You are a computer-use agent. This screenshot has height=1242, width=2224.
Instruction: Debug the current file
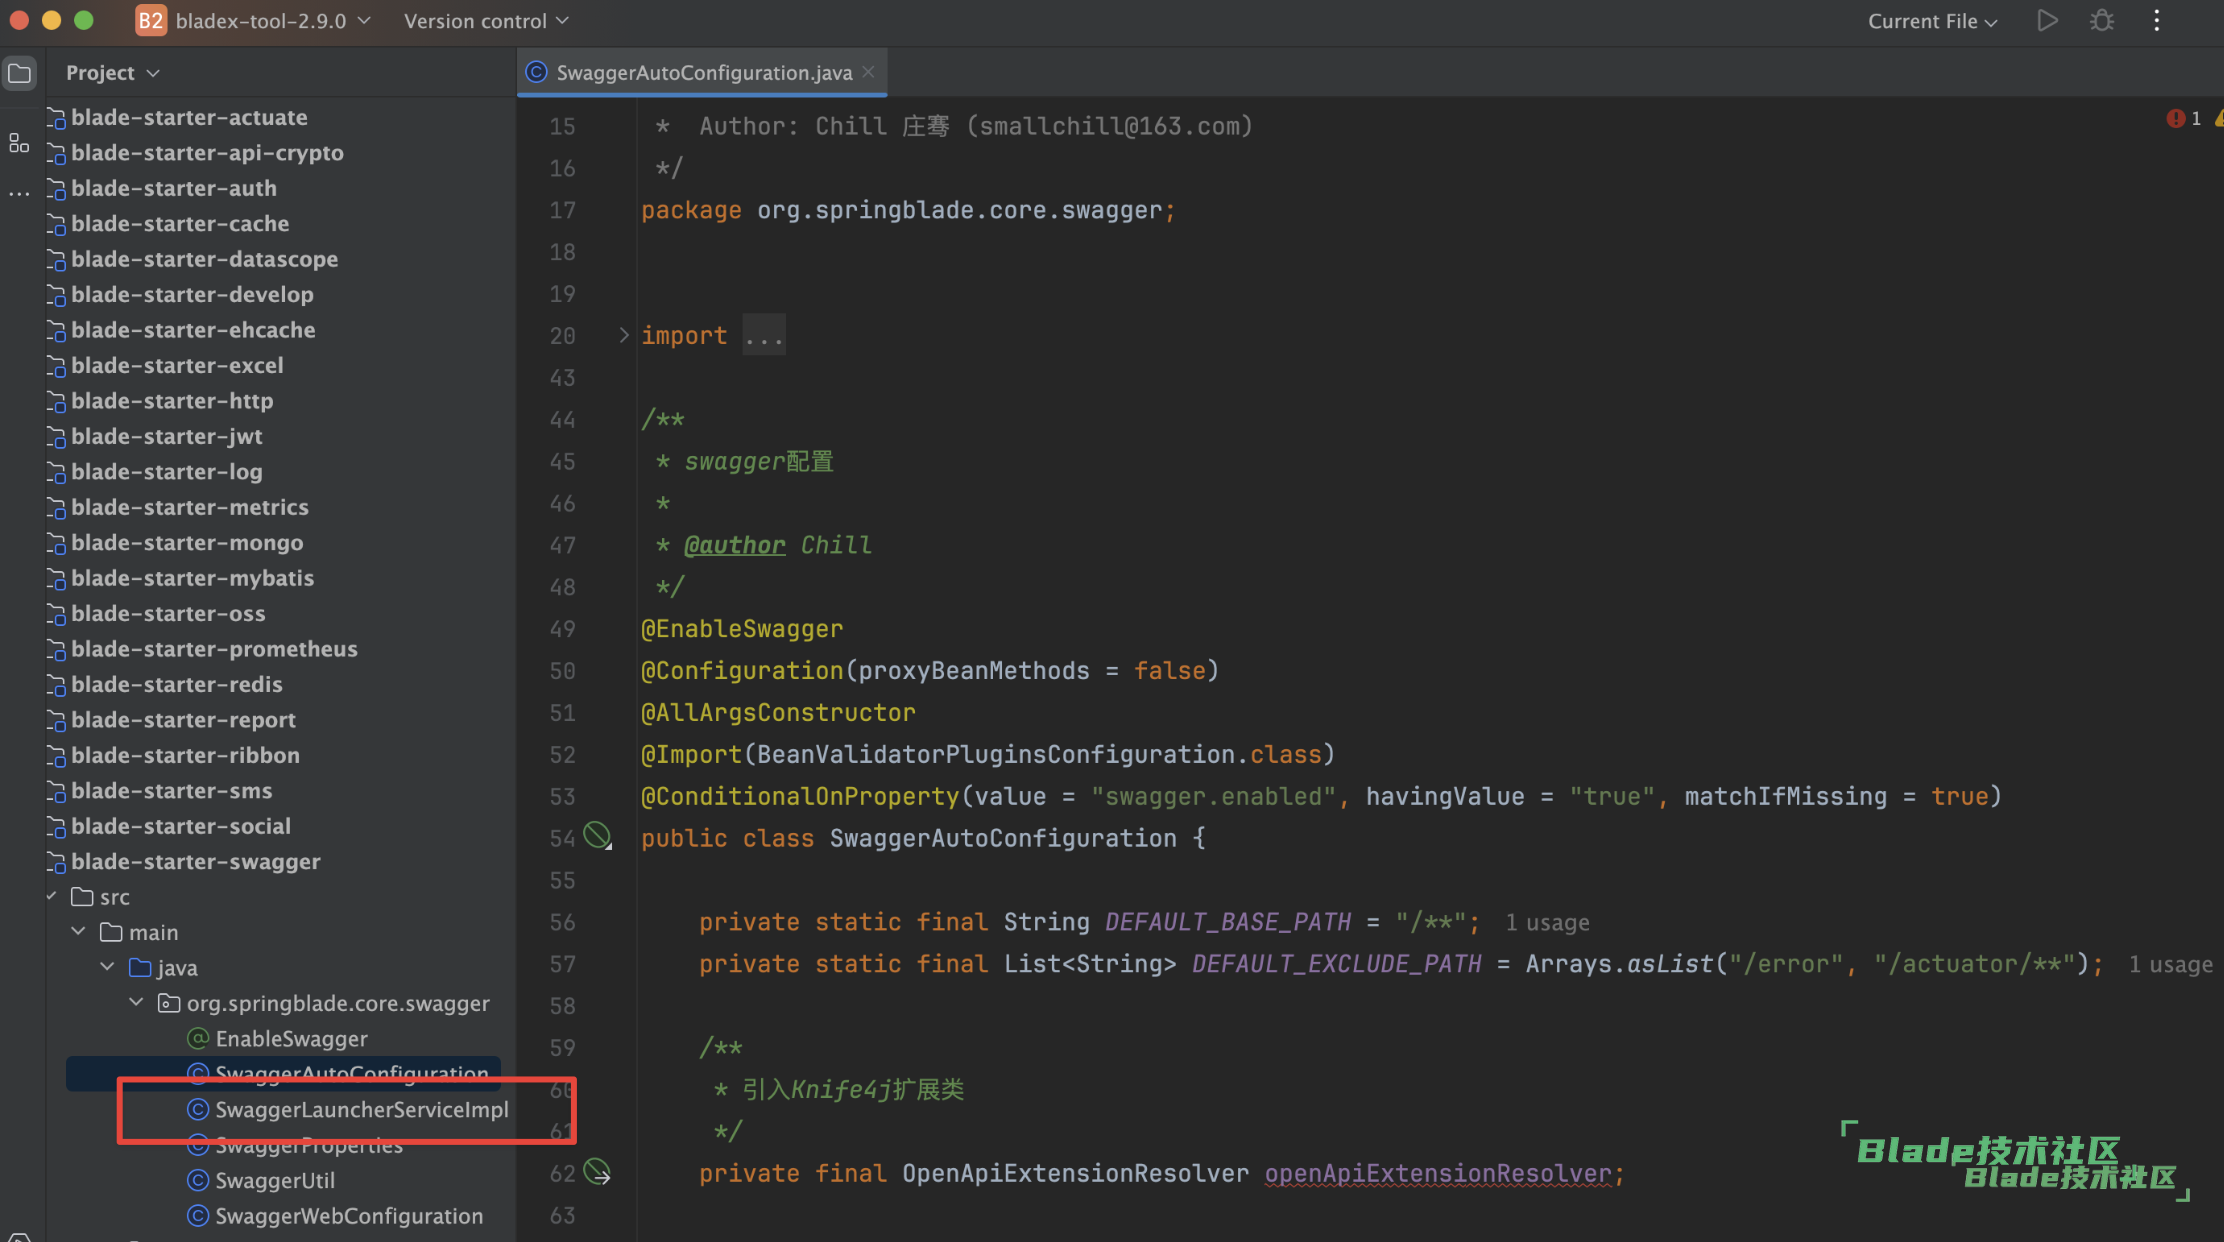click(x=2102, y=21)
